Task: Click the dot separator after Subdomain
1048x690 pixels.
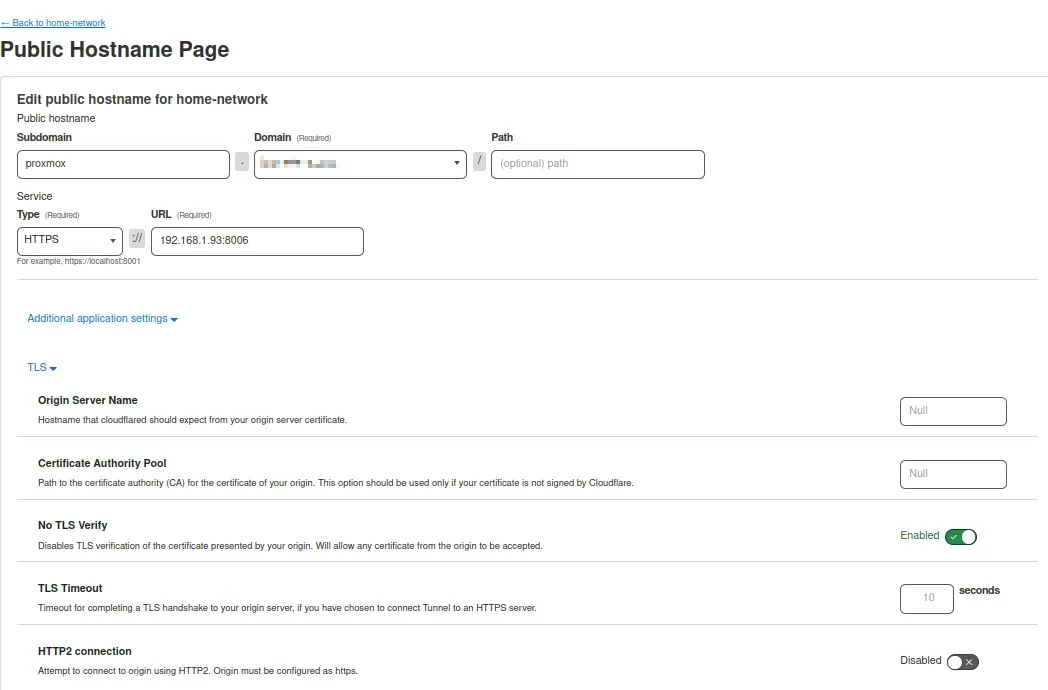Action: coord(242,164)
